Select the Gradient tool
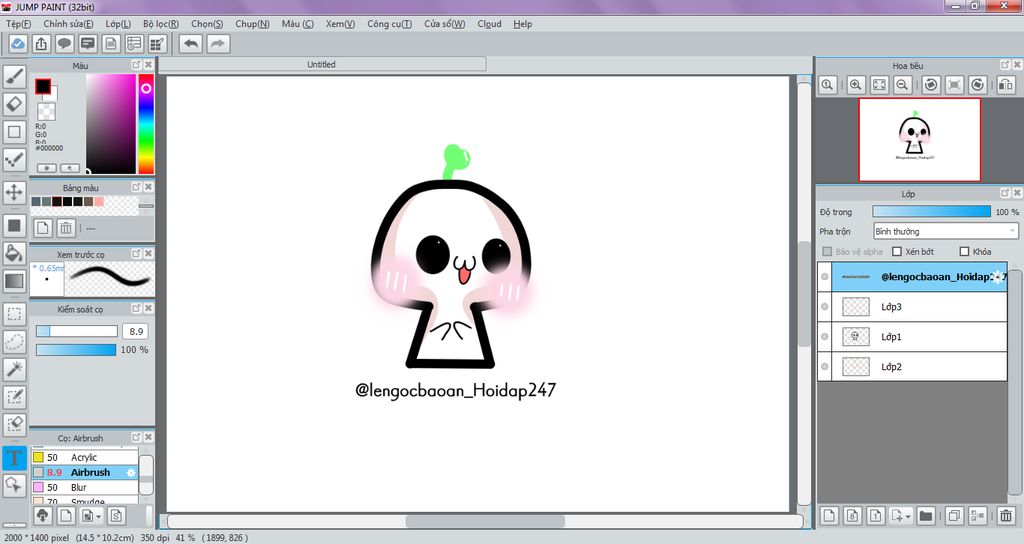 [14, 281]
